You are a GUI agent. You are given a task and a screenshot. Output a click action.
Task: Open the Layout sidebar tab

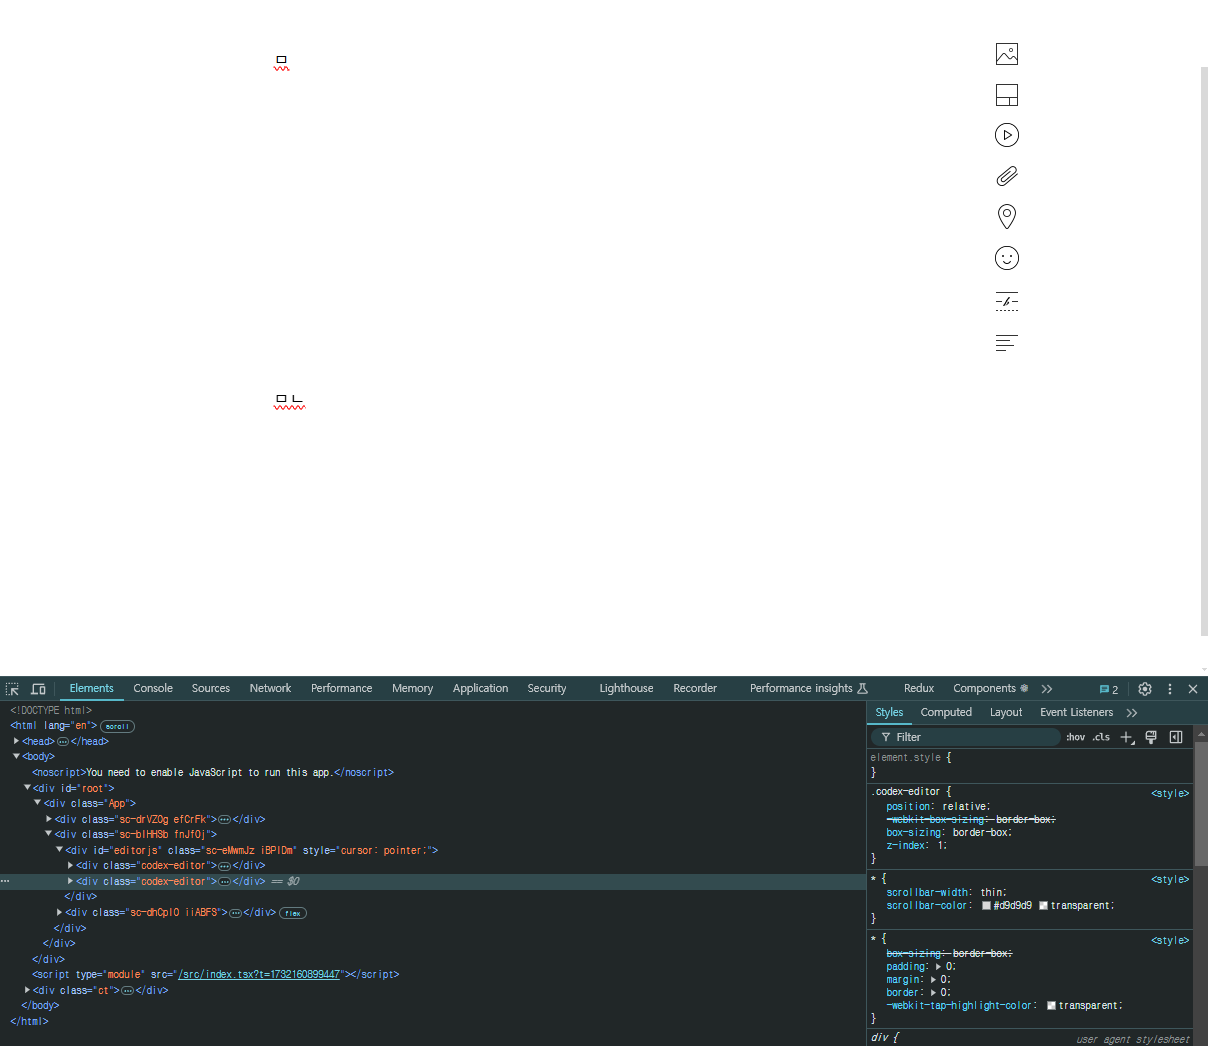[1006, 712]
